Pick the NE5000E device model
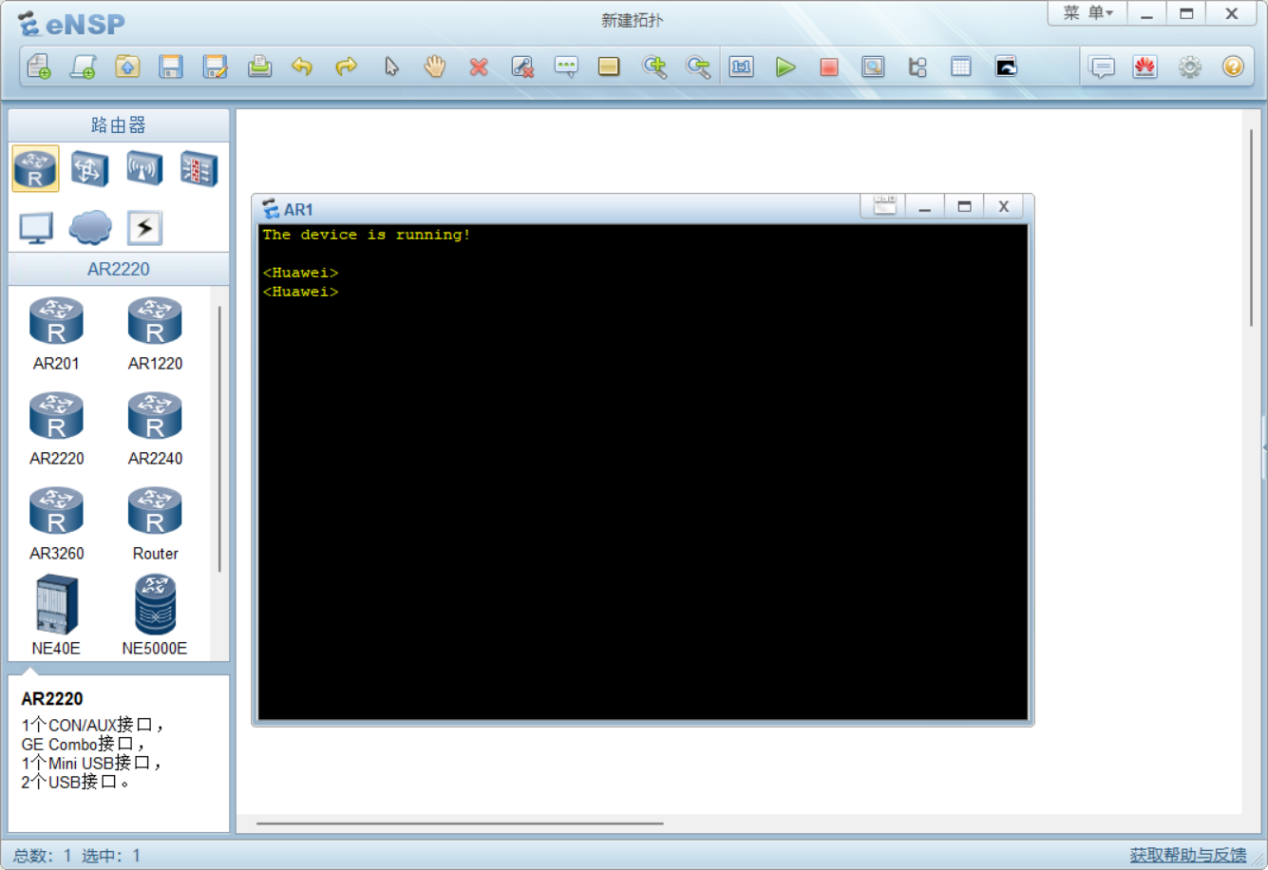Image resolution: width=1268 pixels, height=870 pixels. 155,615
